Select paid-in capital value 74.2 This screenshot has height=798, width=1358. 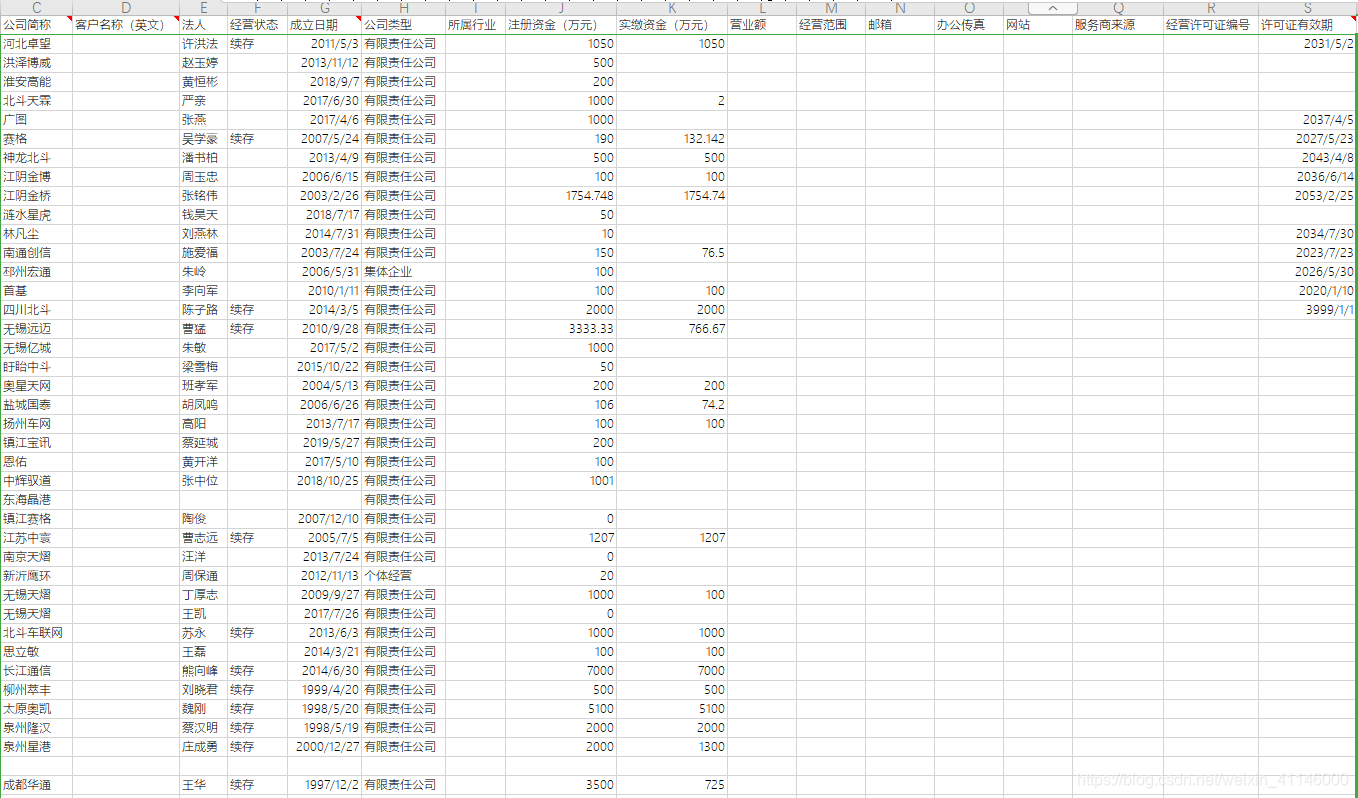click(672, 404)
